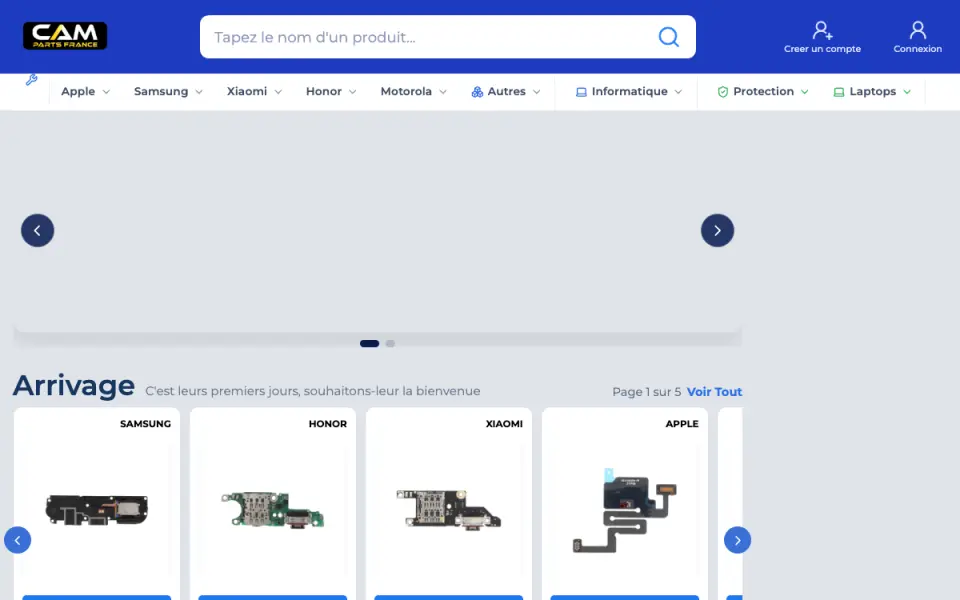Click the Voir Tout link
Screen dimensions: 960x600
pos(714,392)
